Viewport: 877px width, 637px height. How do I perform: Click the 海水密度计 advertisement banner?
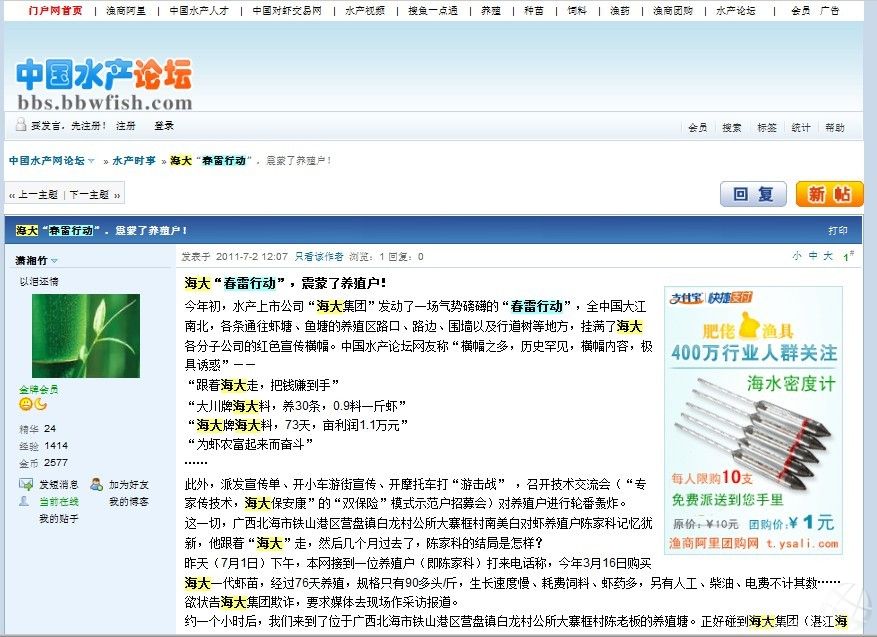click(753, 421)
